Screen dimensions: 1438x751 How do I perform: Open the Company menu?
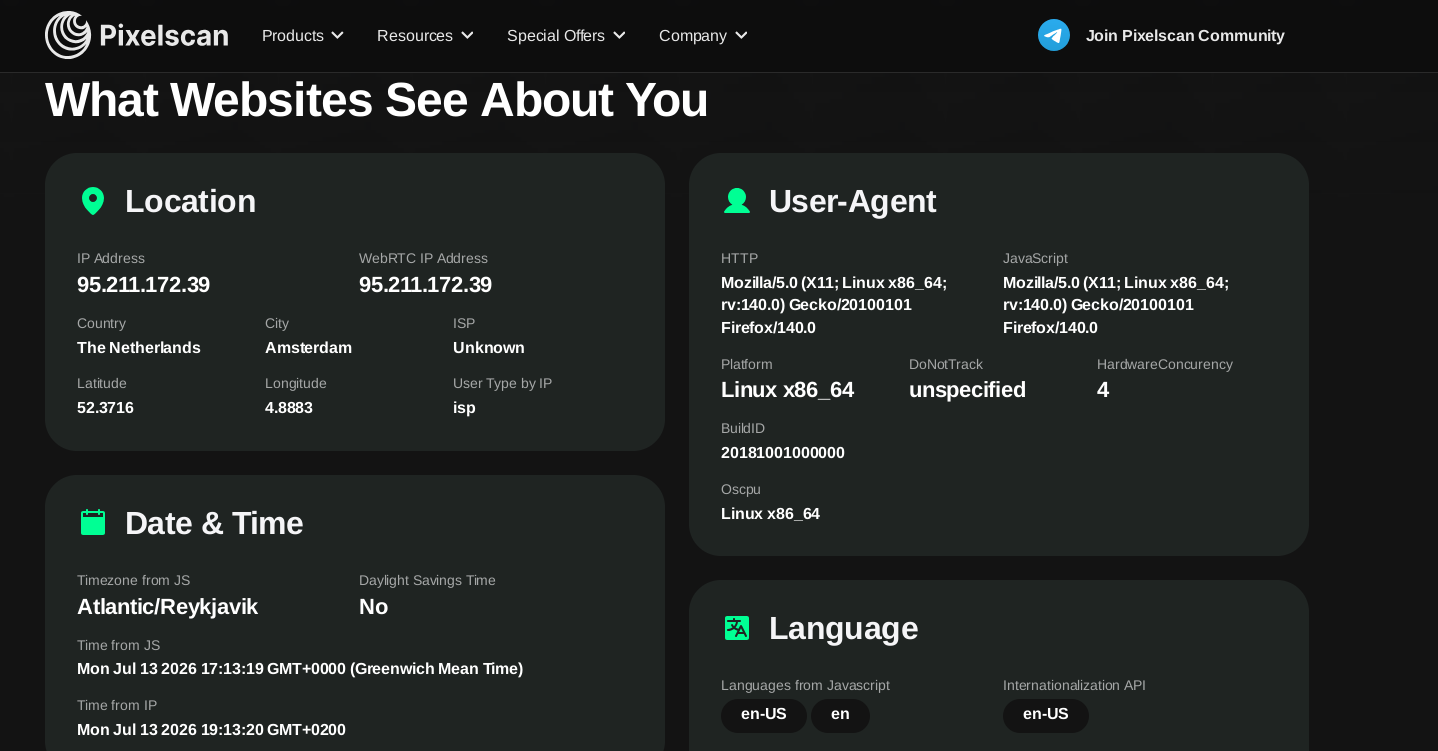[x=703, y=36]
